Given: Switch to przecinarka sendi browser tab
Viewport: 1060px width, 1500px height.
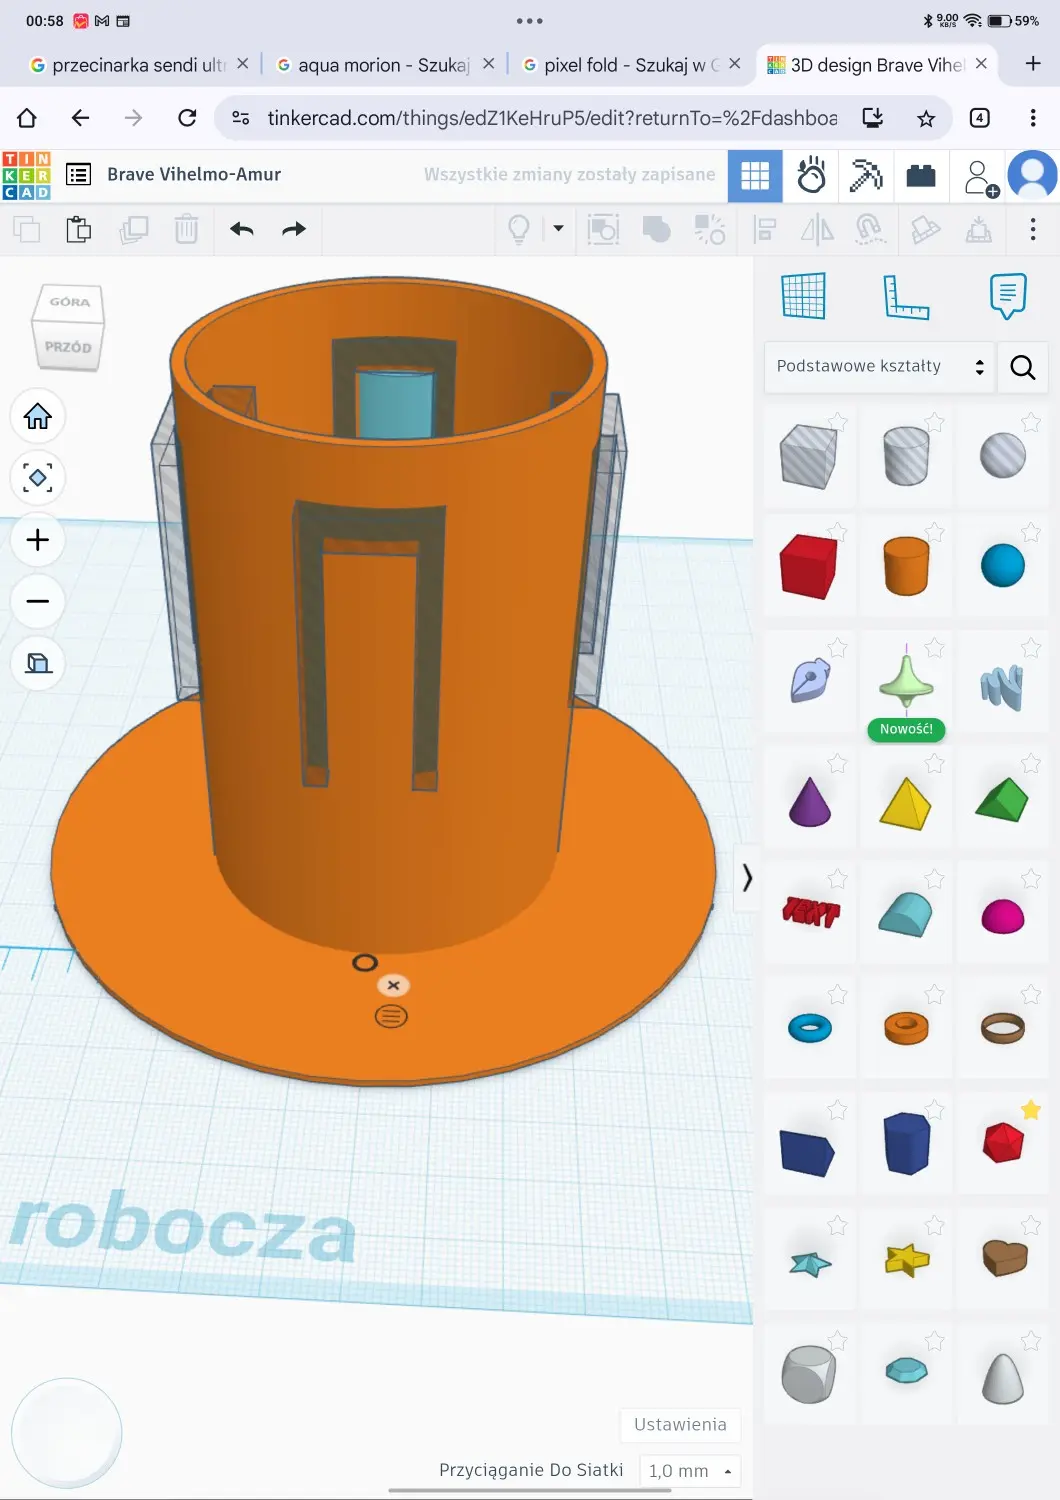Looking at the screenshot, I should coord(139,65).
